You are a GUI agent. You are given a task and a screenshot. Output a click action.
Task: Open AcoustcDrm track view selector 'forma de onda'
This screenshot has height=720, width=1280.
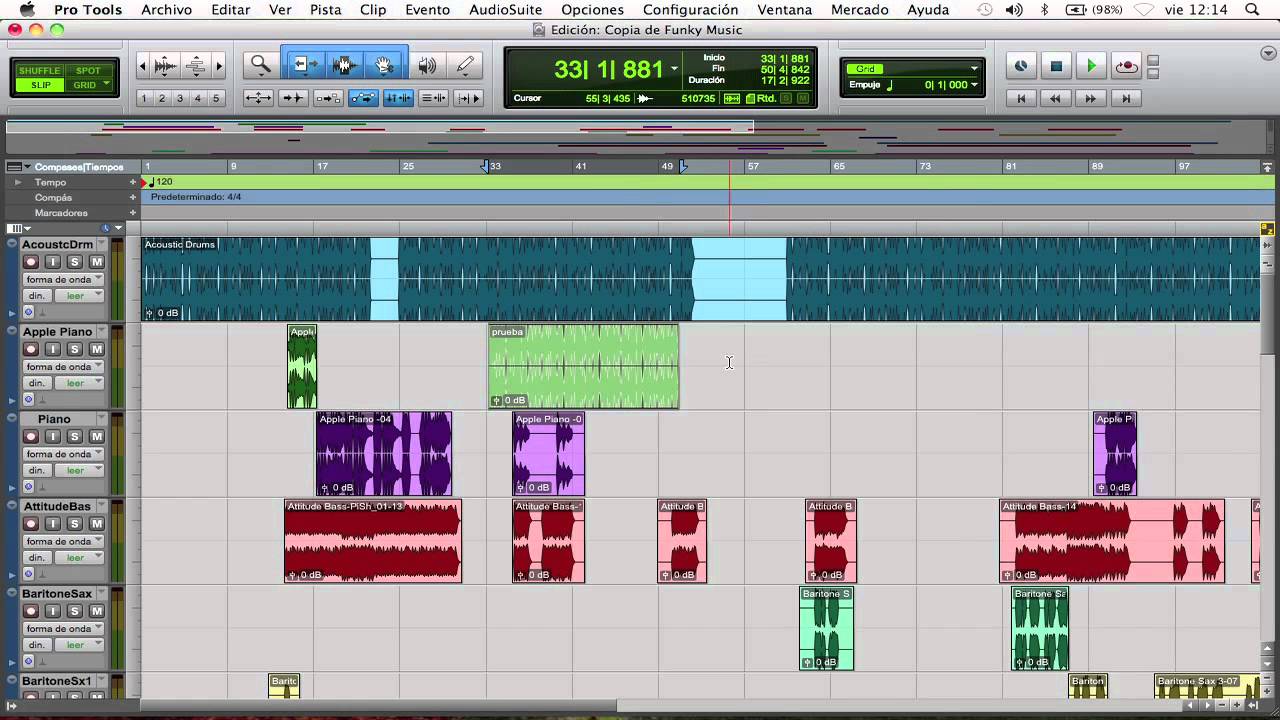tap(64, 279)
